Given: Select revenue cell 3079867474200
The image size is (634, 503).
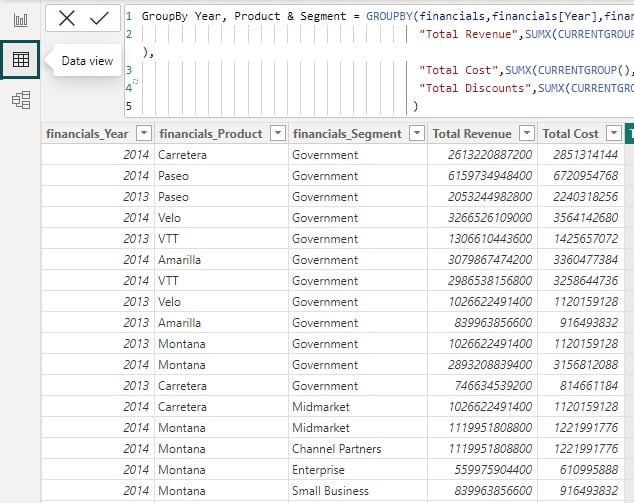Looking at the screenshot, I should tap(482, 260).
